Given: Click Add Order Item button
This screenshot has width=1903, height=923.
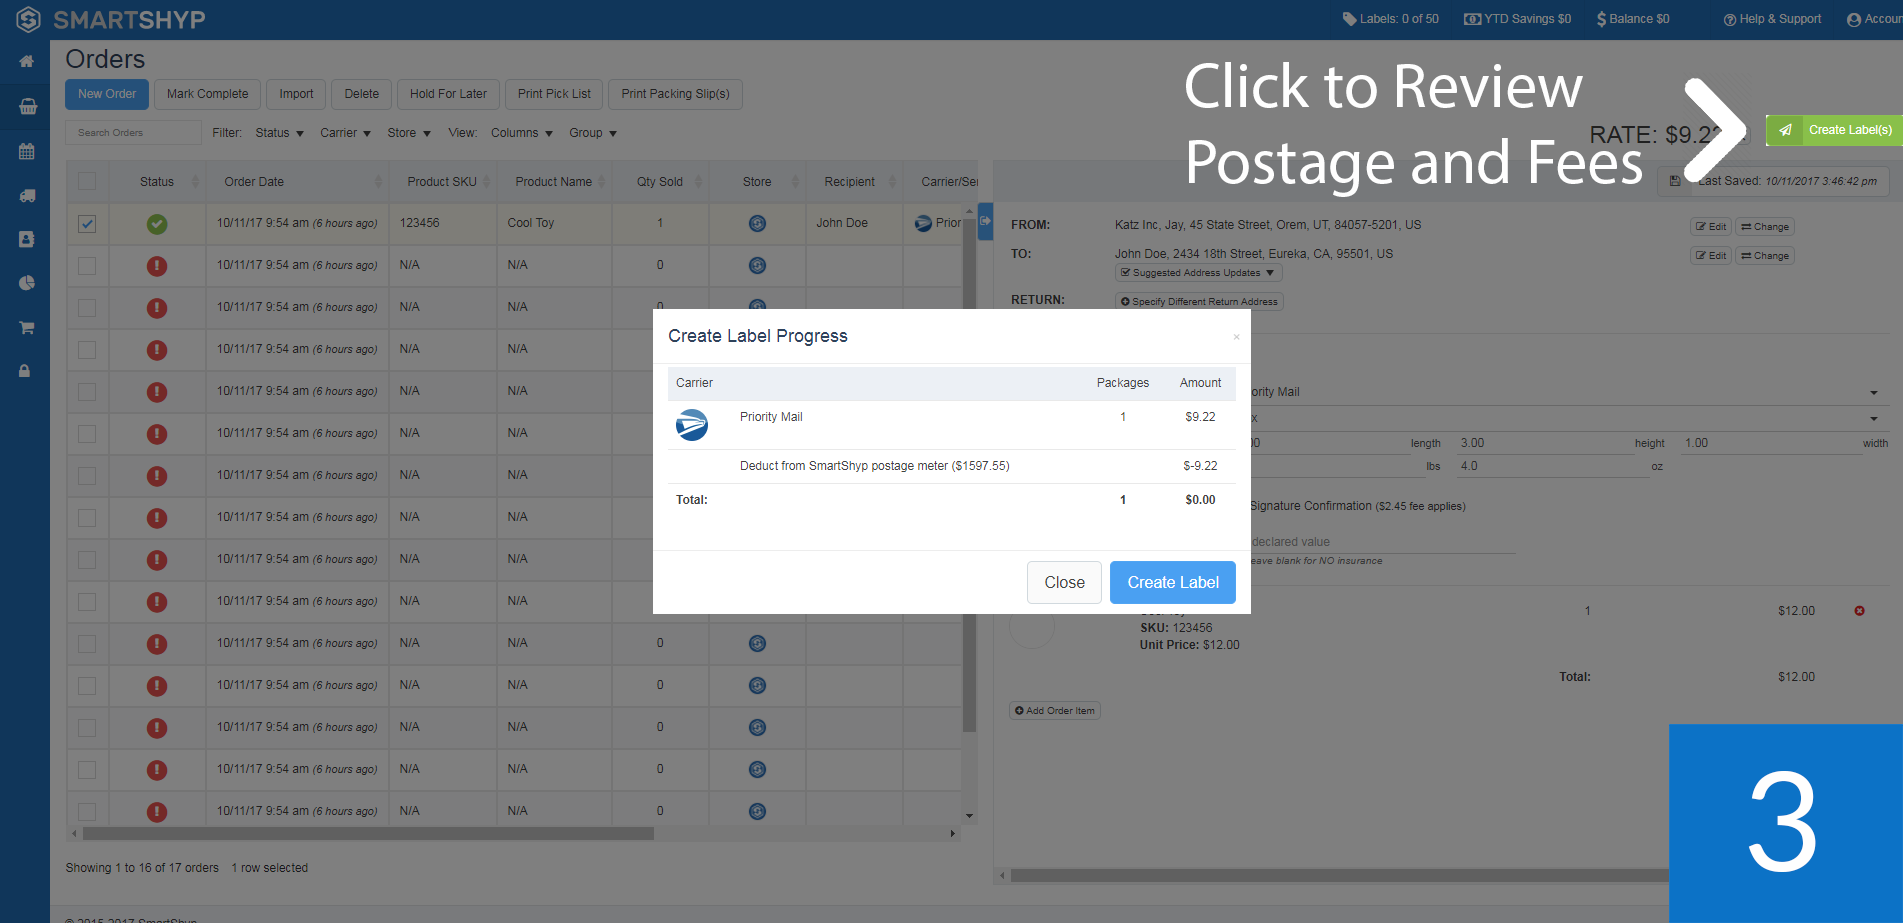Looking at the screenshot, I should [x=1055, y=711].
